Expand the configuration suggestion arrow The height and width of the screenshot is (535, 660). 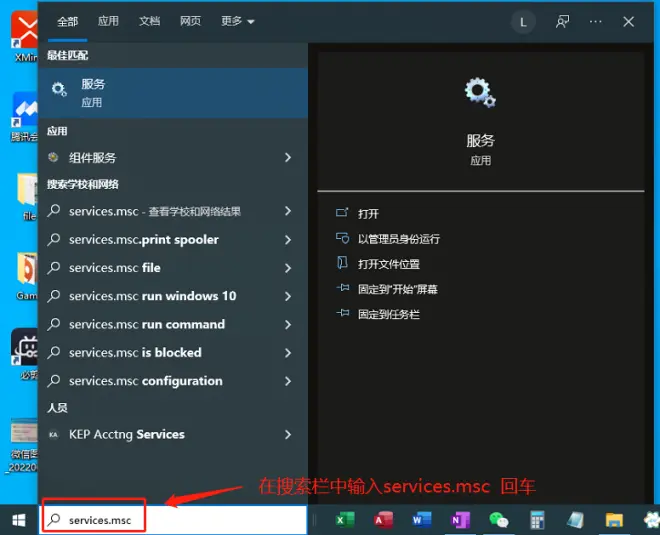point(288,381)
